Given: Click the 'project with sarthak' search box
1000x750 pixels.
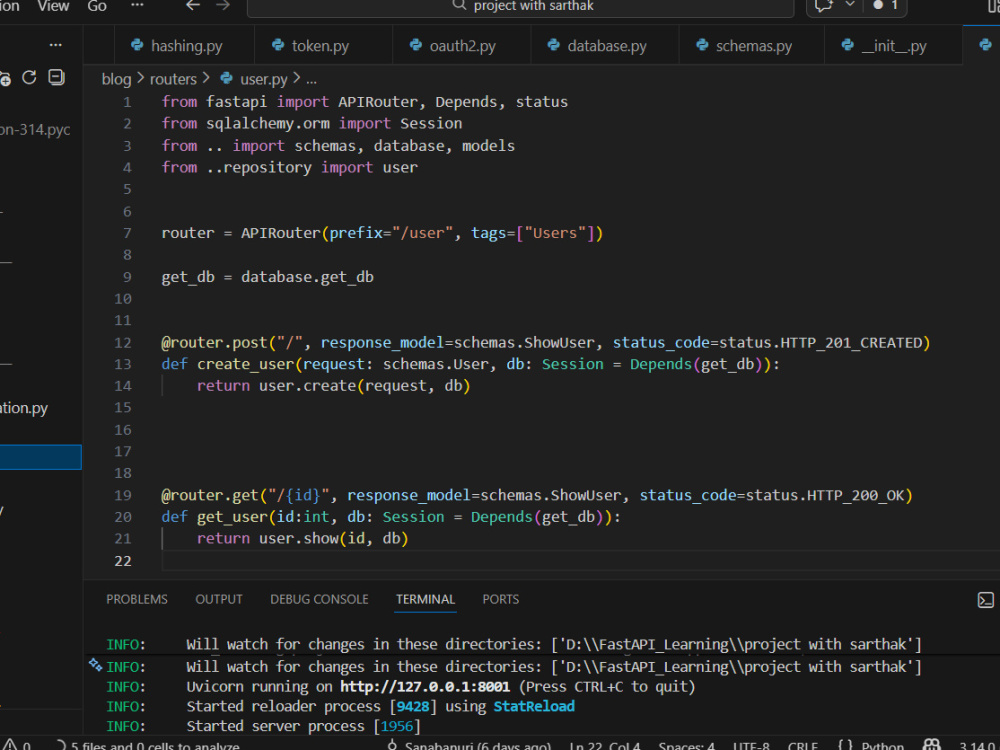Looking at the screenshot, I should (520, 6).
